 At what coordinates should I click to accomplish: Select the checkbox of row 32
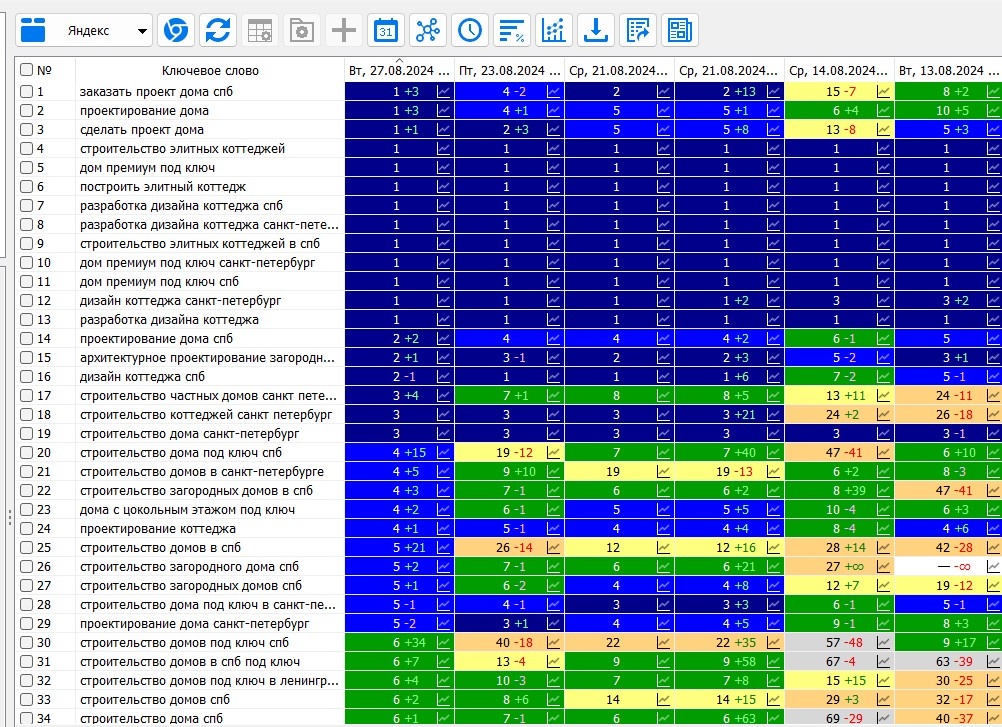coord(26,680)
